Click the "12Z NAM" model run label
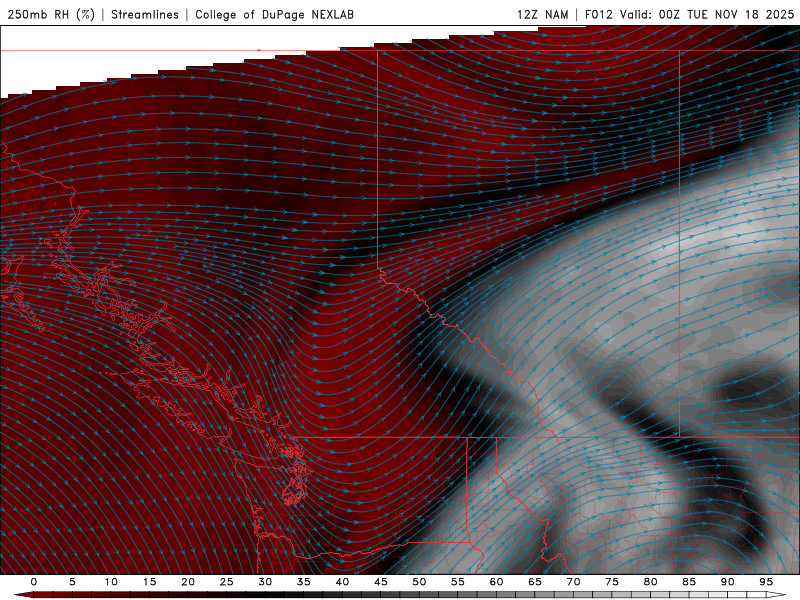This screenshot has height=600, width=800. pyautogui.click(x=542, y=14)
